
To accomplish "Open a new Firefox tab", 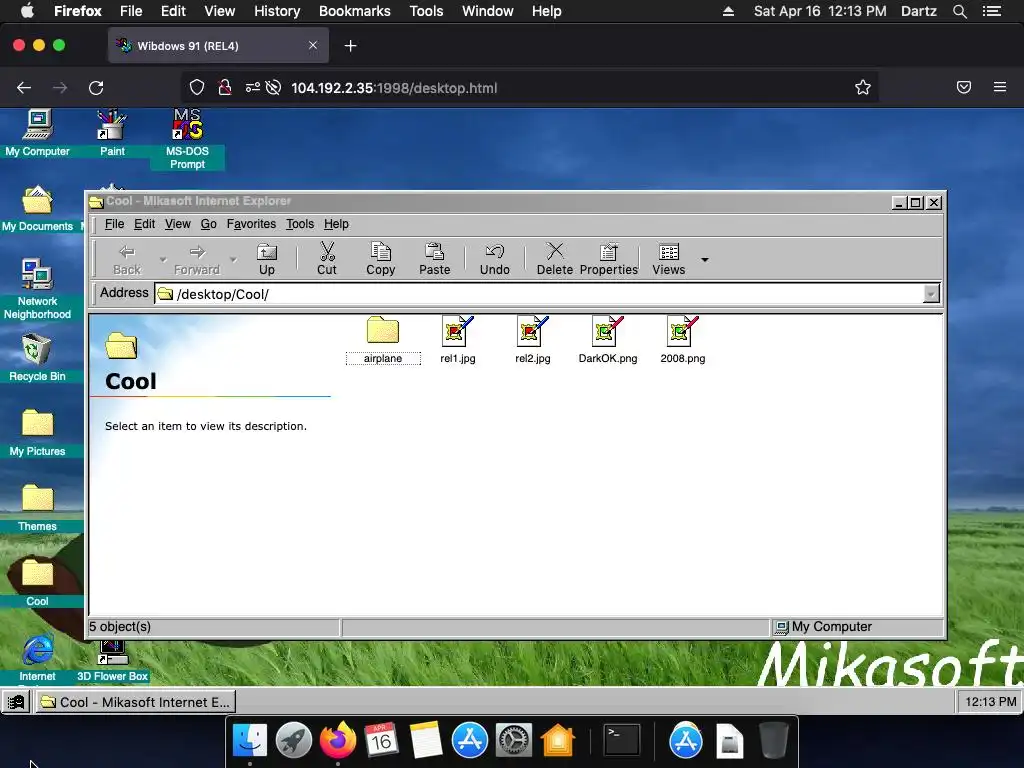I will [x=351, y=46].
